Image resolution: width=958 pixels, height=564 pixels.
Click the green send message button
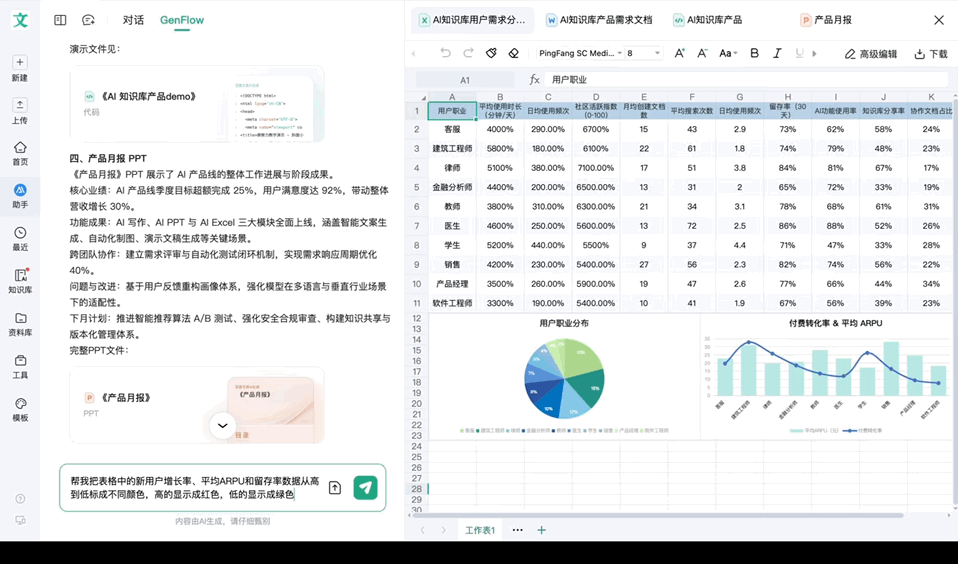pyautogui.click(x=365, y=487)
